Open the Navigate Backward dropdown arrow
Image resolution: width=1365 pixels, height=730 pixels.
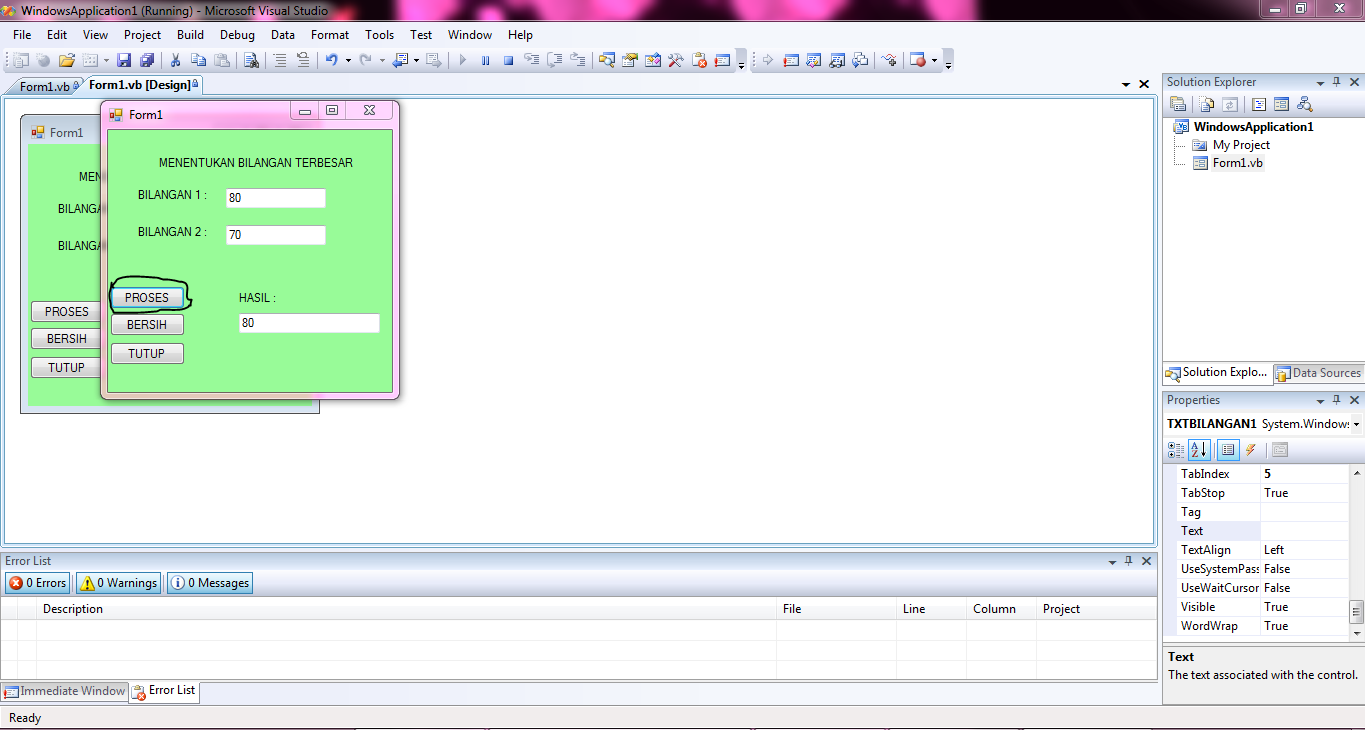pos(416,59)
